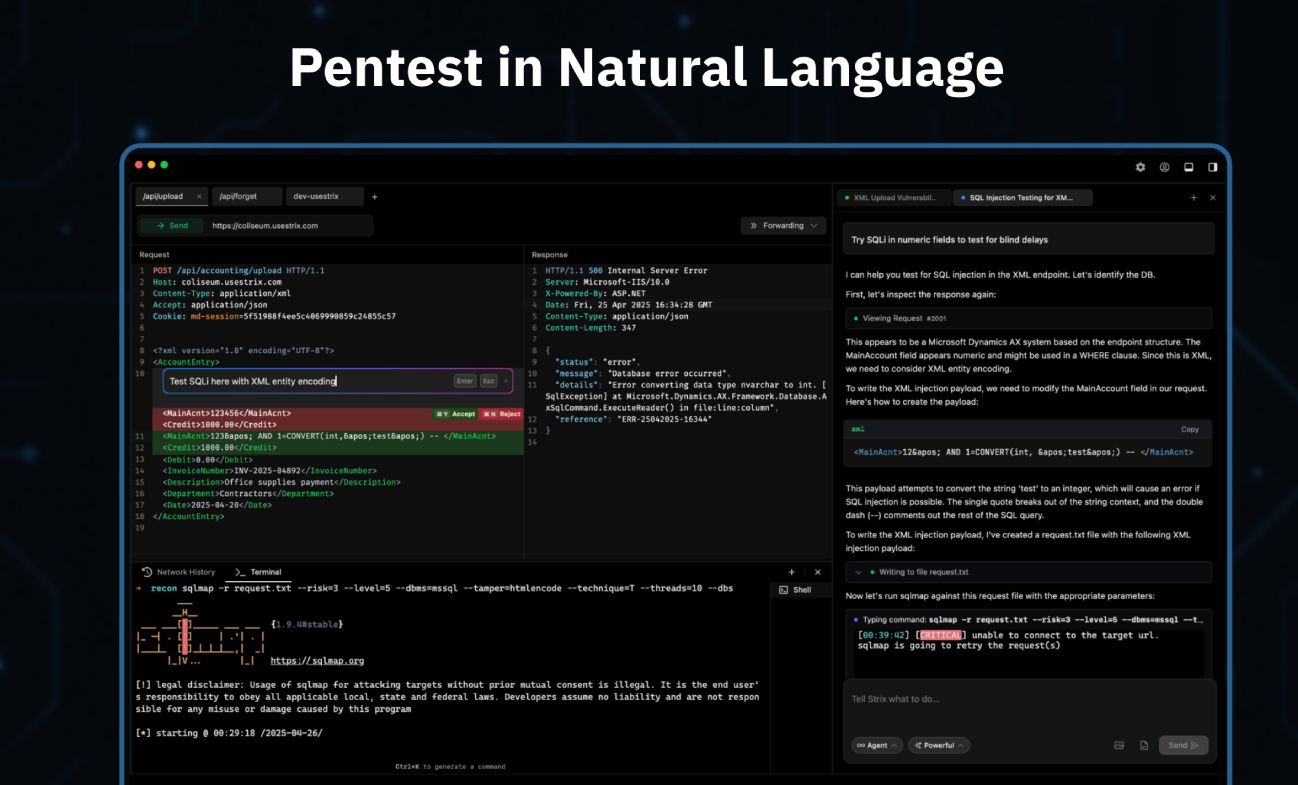This screenshot has height=785, width=1298.
Task: Open the Typing command sqlmap step card
Action: (1029, 620)
